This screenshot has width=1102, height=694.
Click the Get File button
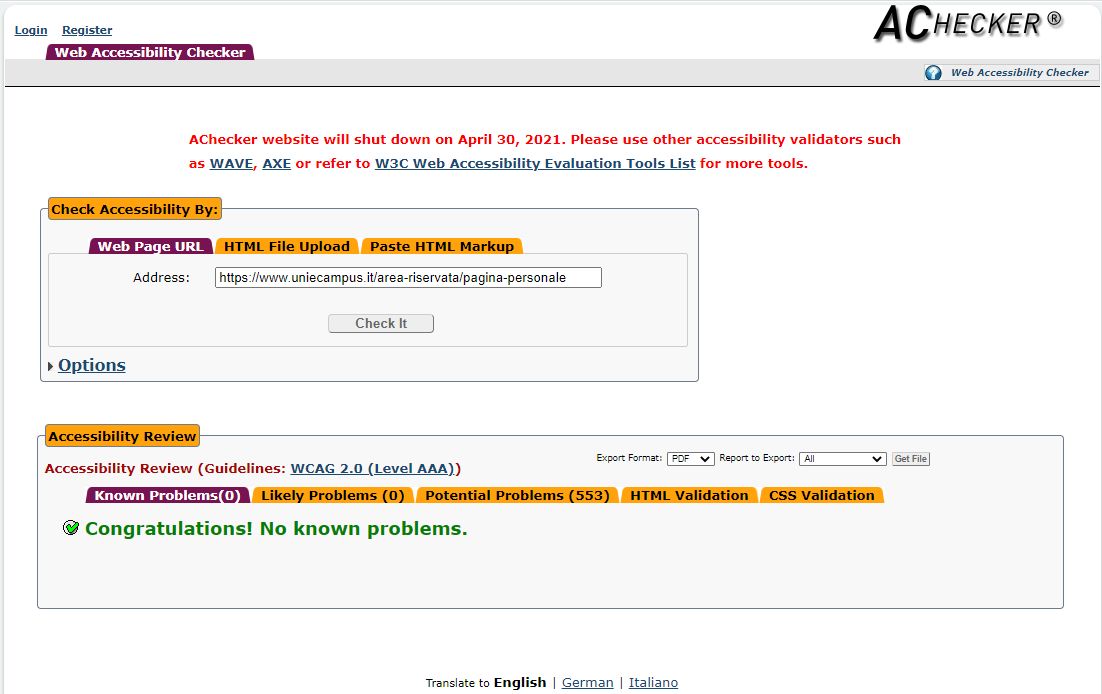910,459
